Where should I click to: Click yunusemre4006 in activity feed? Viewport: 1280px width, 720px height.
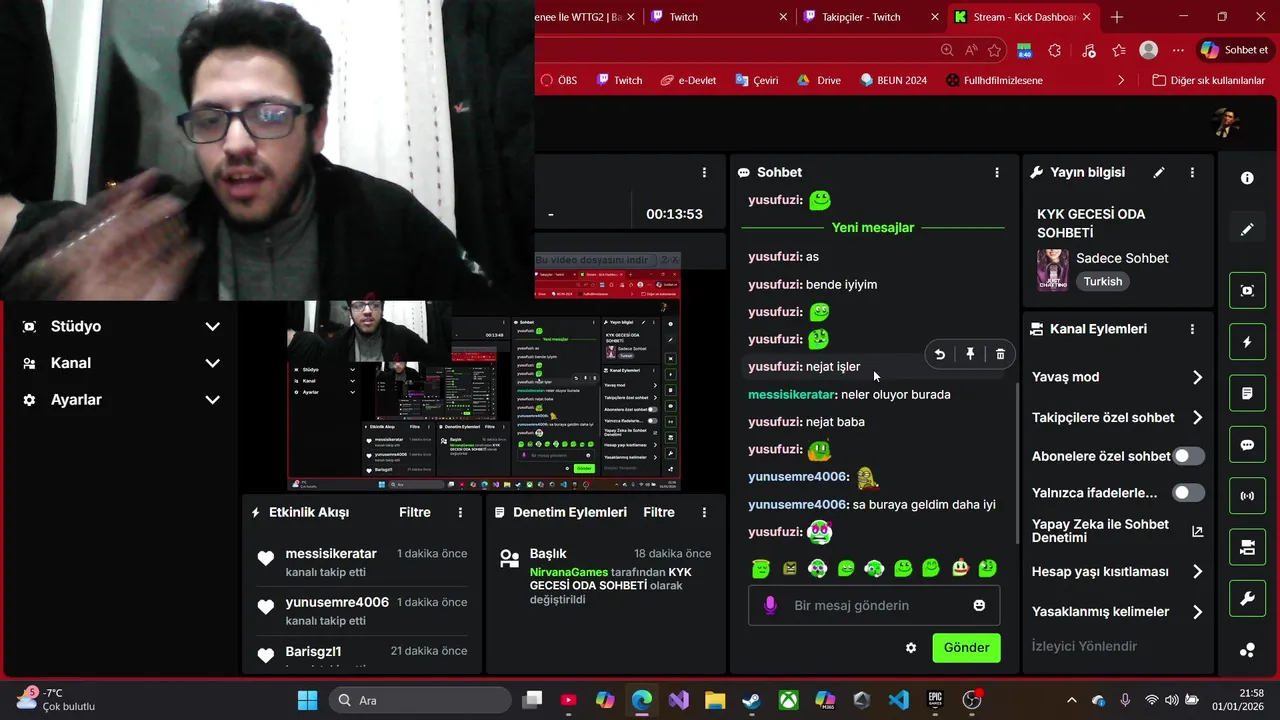coord(337,602)
